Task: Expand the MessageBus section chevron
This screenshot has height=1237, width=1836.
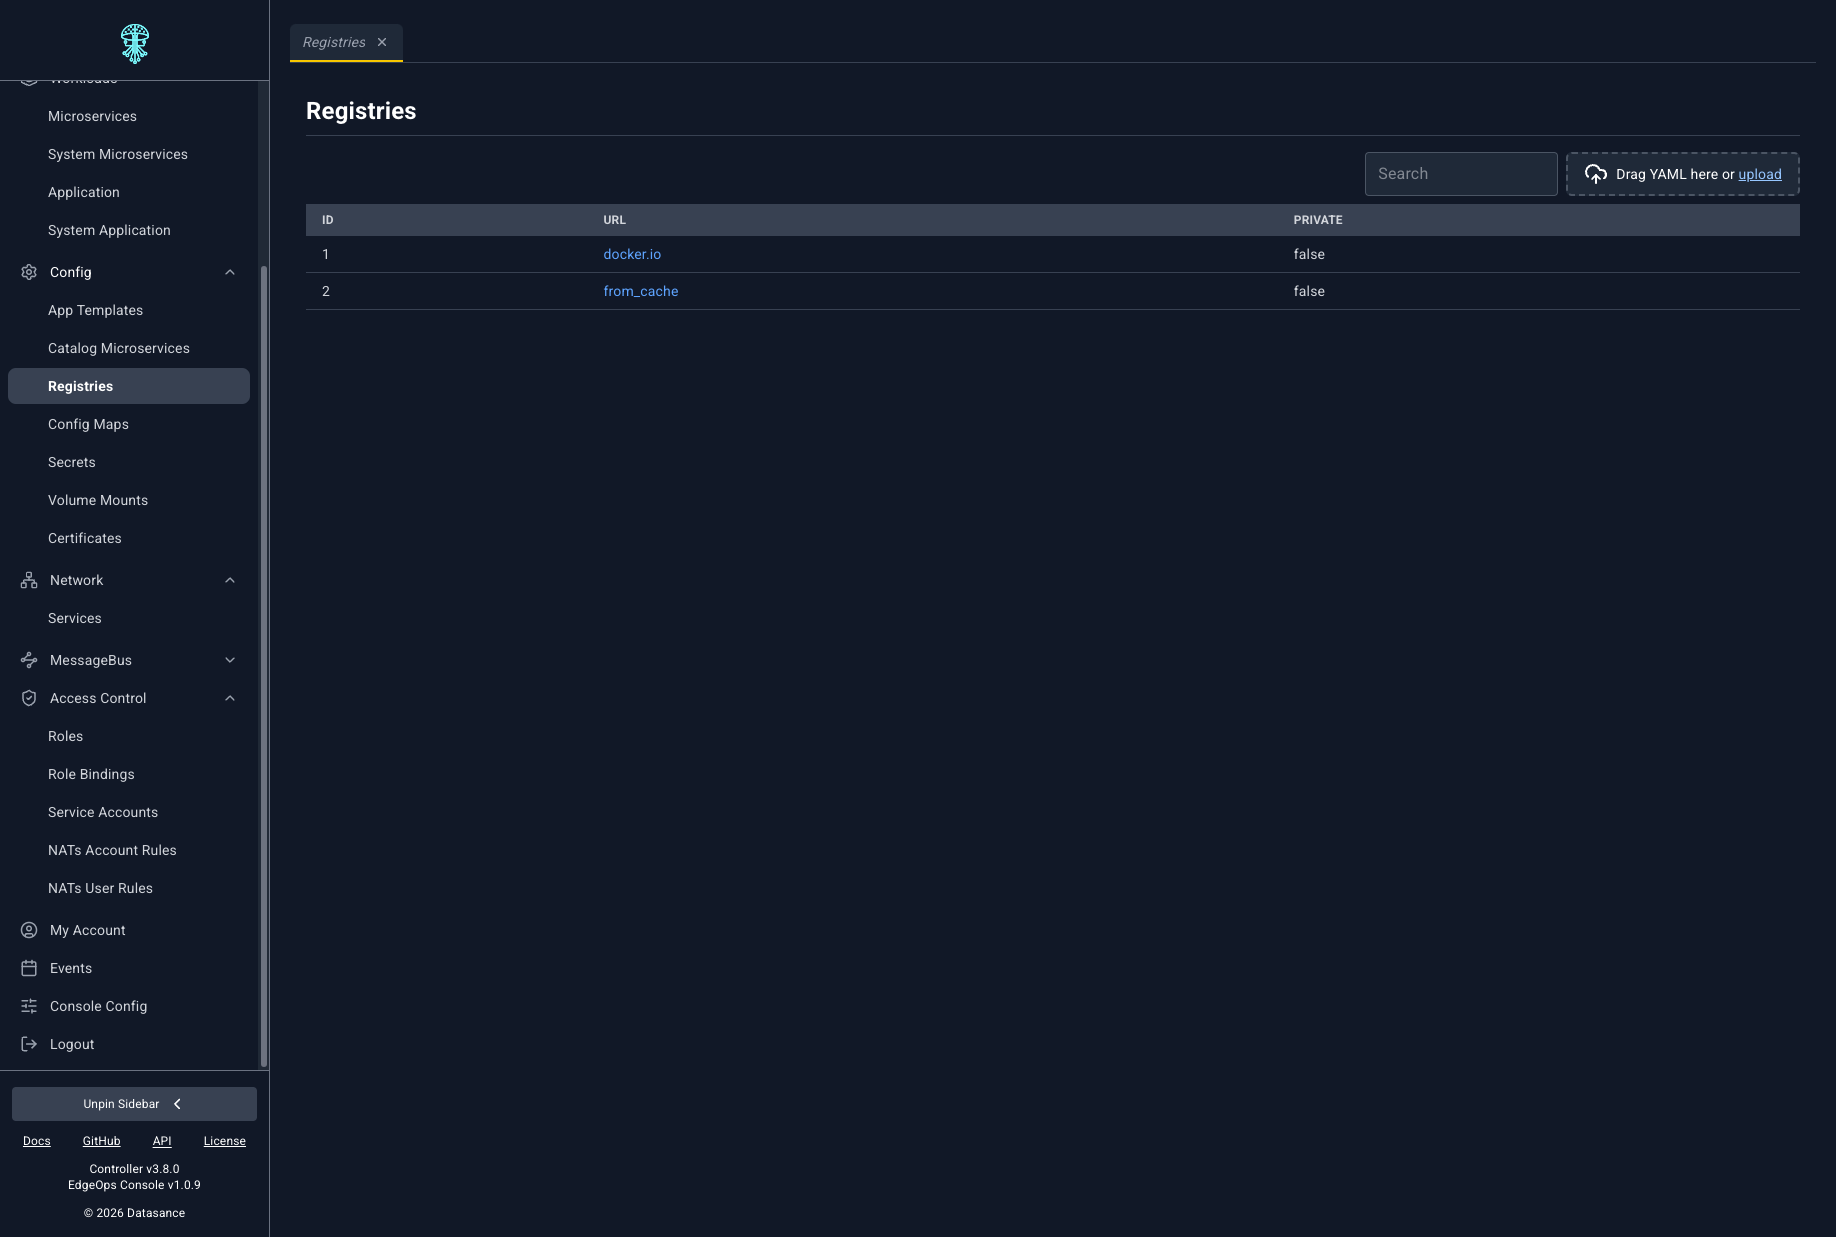Action: [230, 660]
